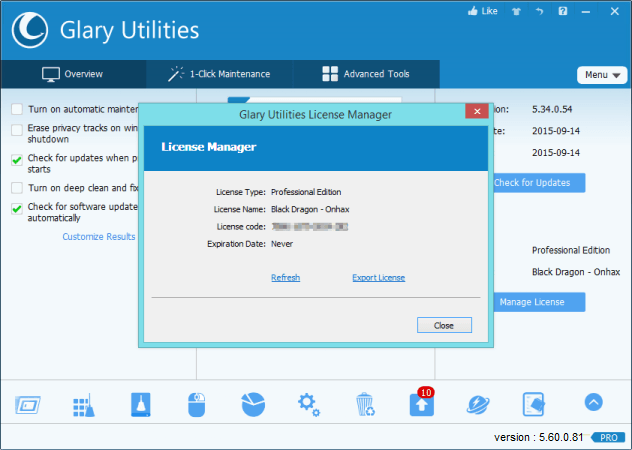
Task: Click the Like thumbs-up icon
Action: [472, 11]
